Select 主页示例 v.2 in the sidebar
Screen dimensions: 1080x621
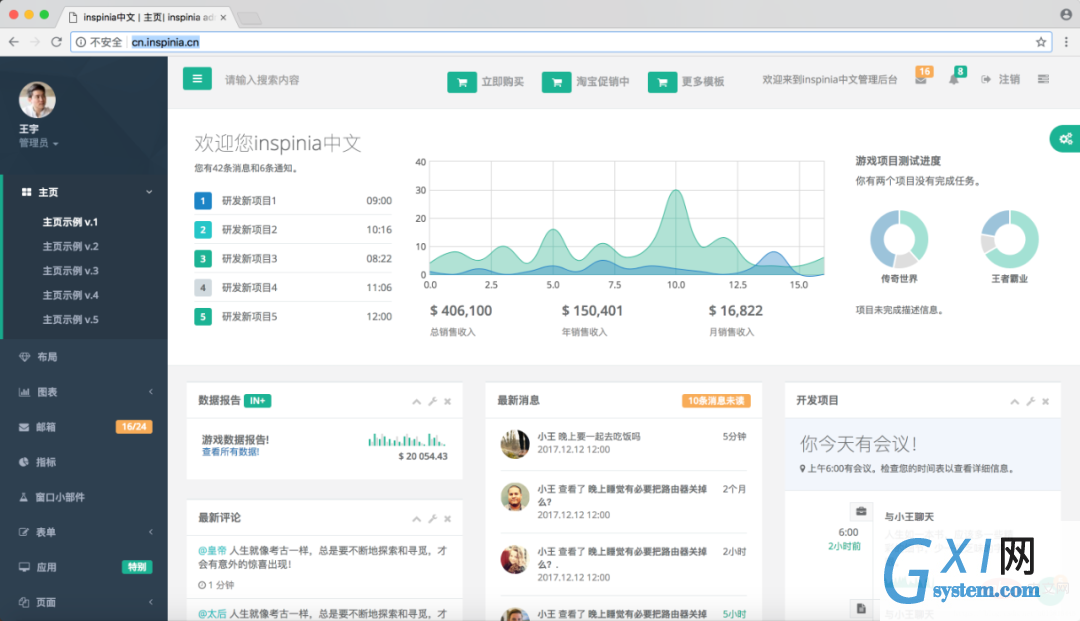point(70,246)
